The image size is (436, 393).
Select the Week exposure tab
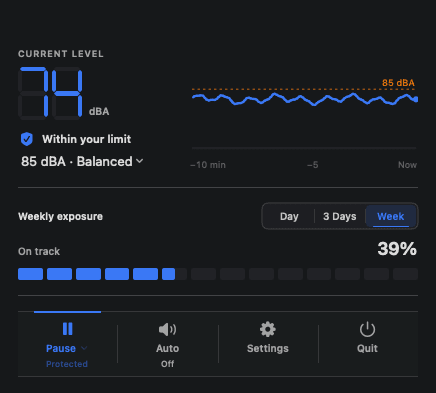point(391,216)
